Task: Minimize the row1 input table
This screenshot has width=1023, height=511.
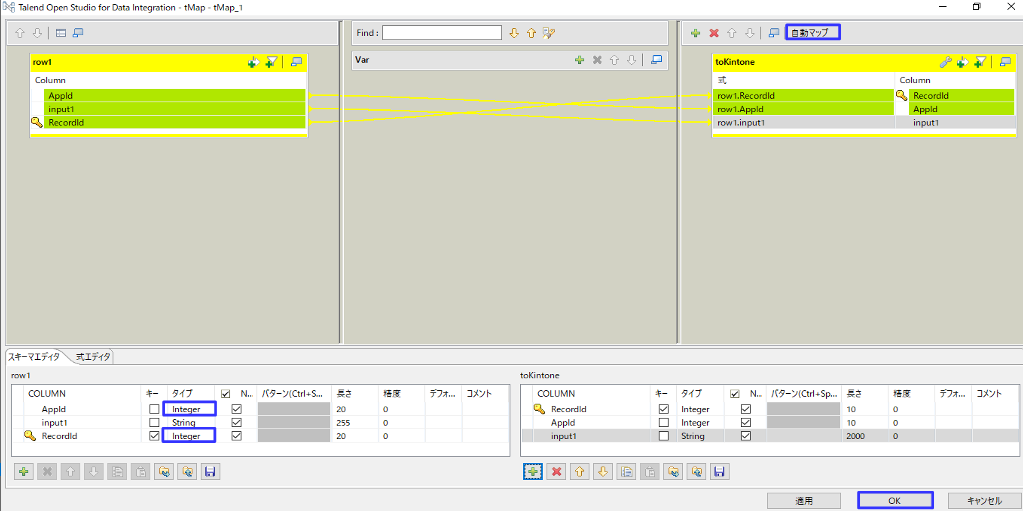Action: coord(297,62)
